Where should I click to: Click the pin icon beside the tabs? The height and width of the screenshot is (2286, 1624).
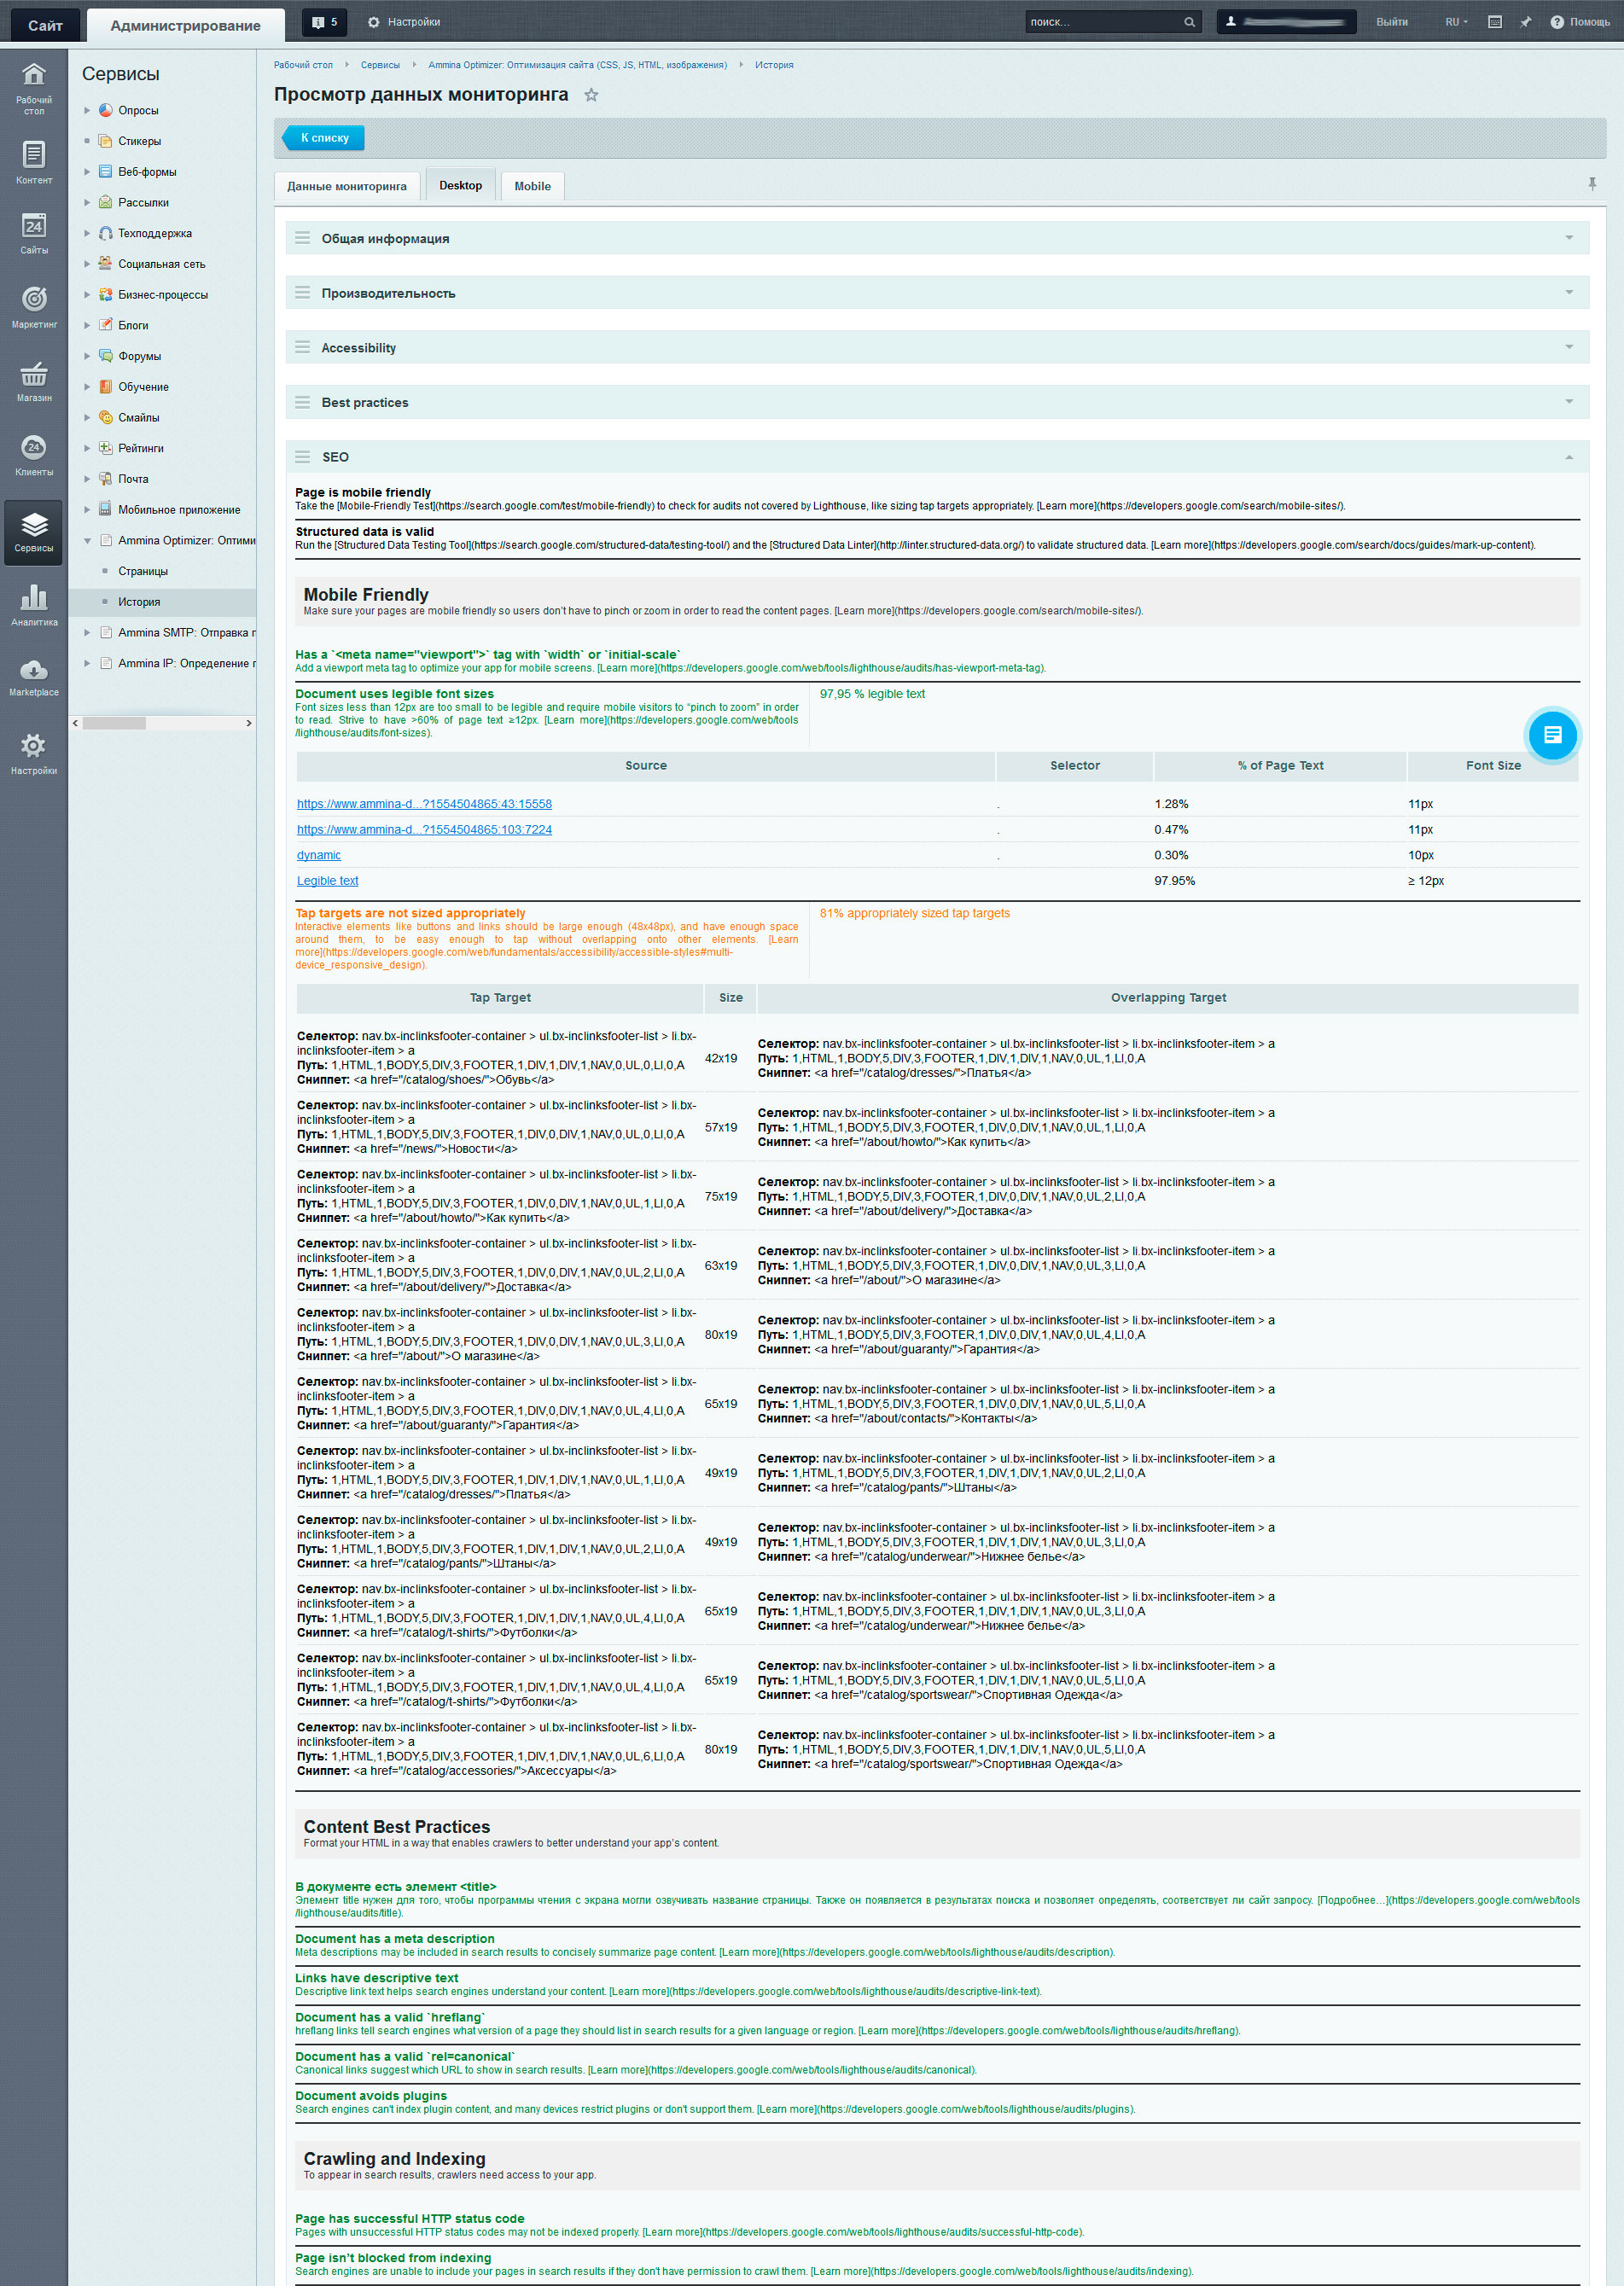(1591, 184)
